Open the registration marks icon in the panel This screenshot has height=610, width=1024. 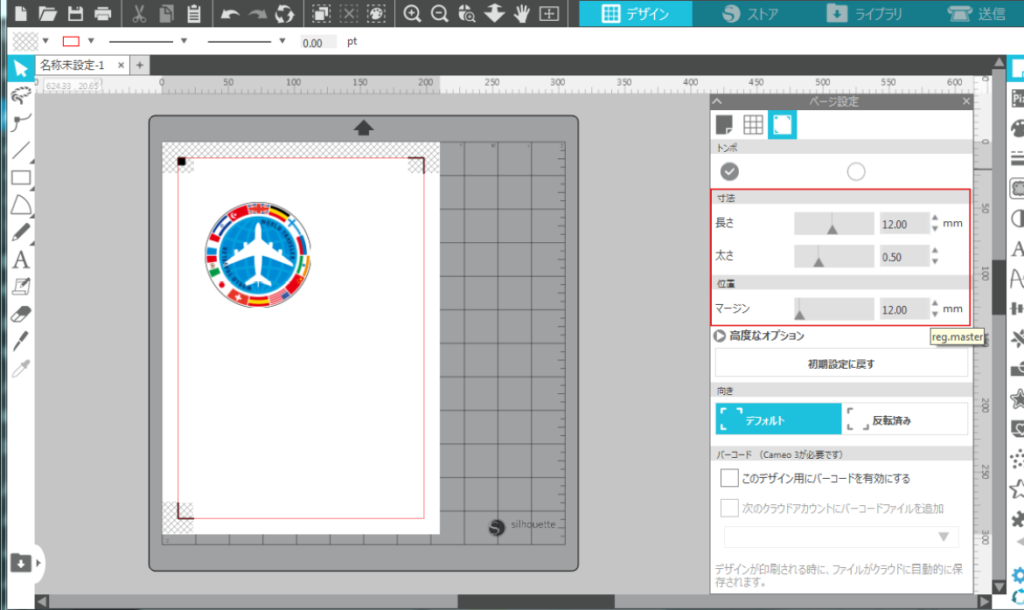[782, 124]
